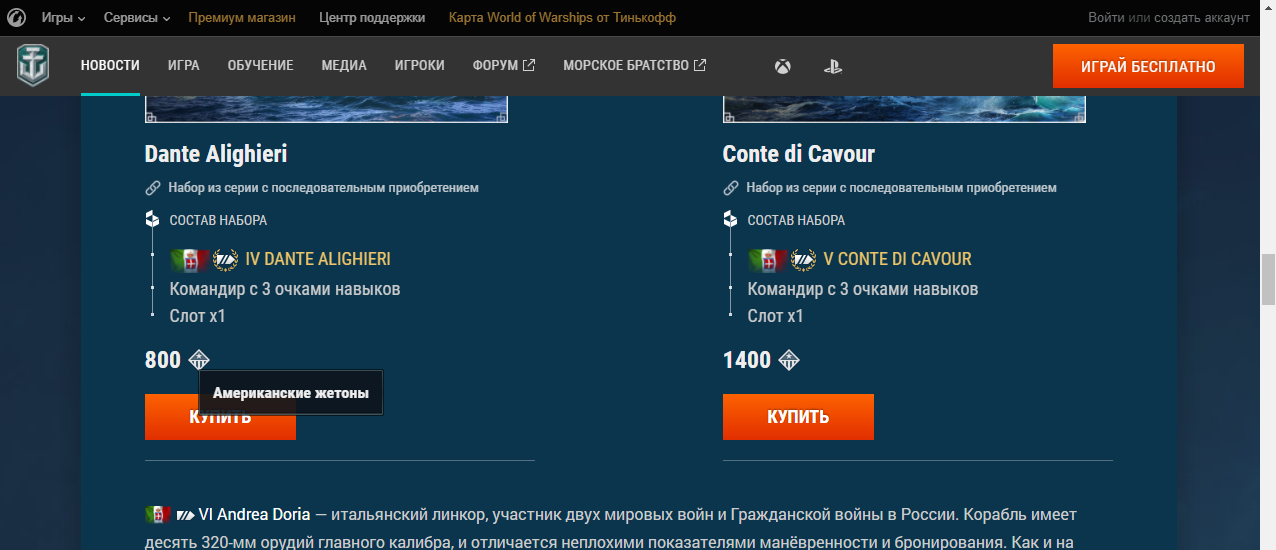Click the Dante Alighieri bundle heading
1276x550 pixels.
coord(216,154)
